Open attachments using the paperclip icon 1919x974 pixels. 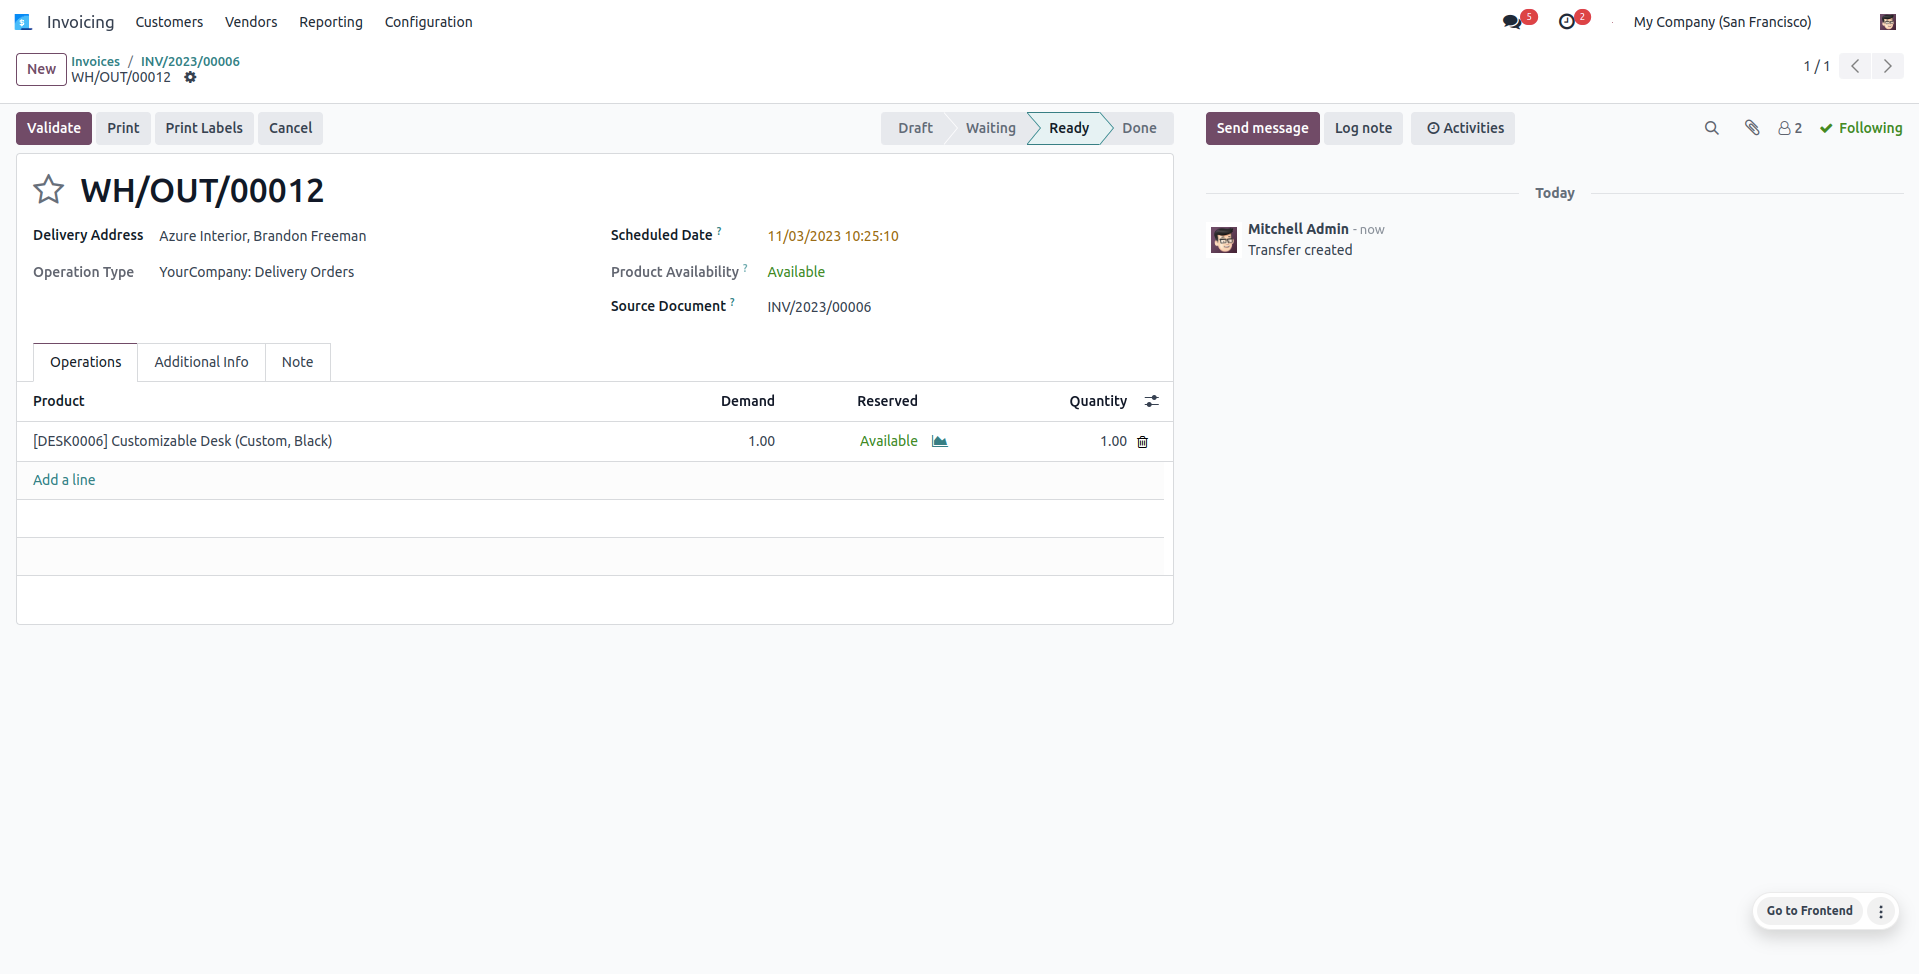[x=1752, y=128]
